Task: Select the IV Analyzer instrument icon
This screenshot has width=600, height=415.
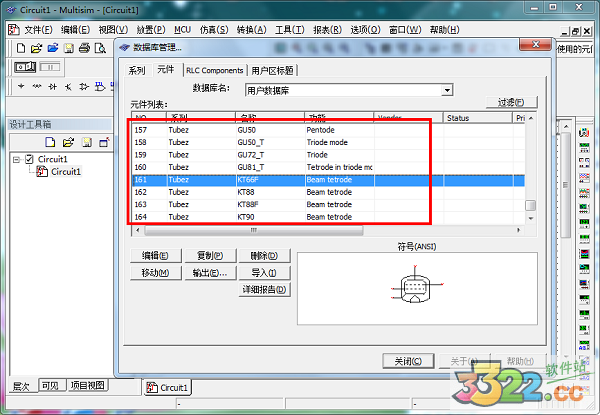Action: point(584,283)
